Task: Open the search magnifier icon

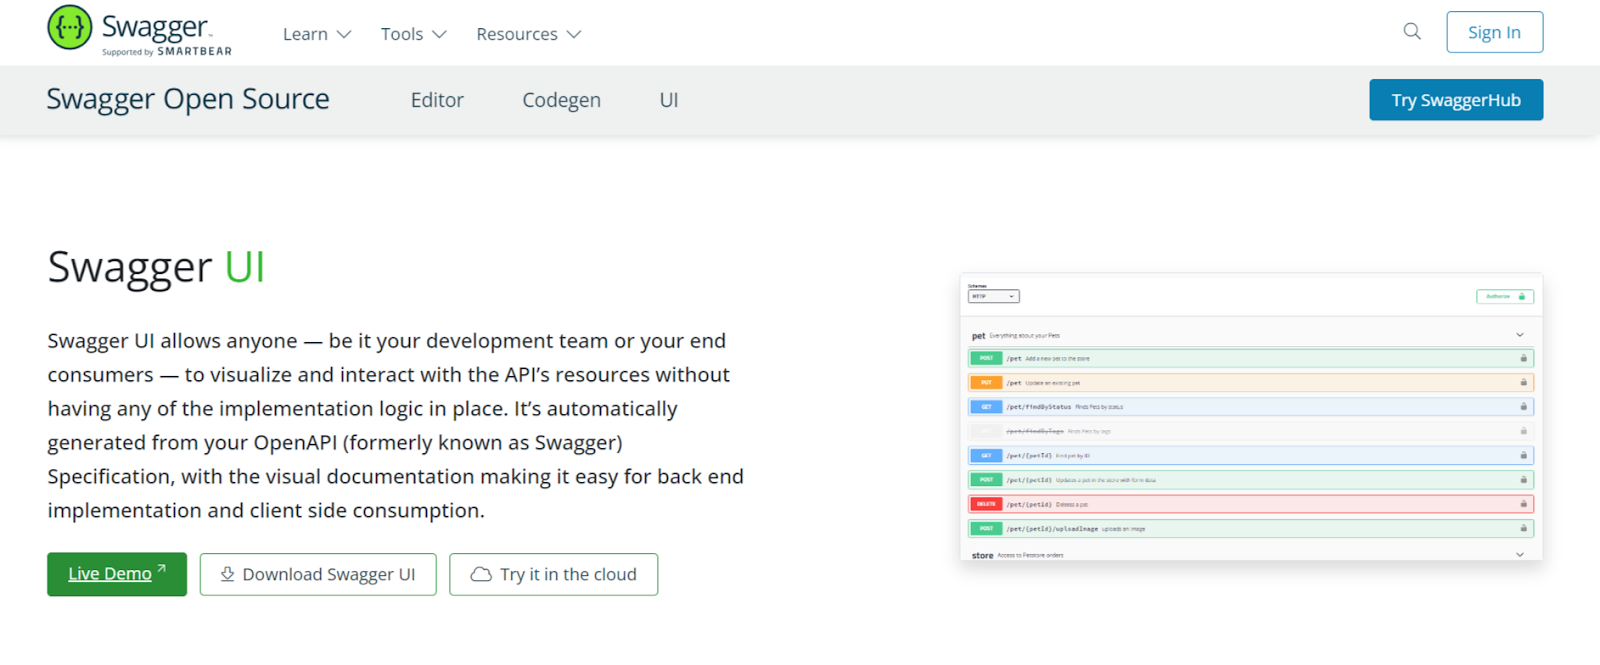Action: pos(1412,31)
